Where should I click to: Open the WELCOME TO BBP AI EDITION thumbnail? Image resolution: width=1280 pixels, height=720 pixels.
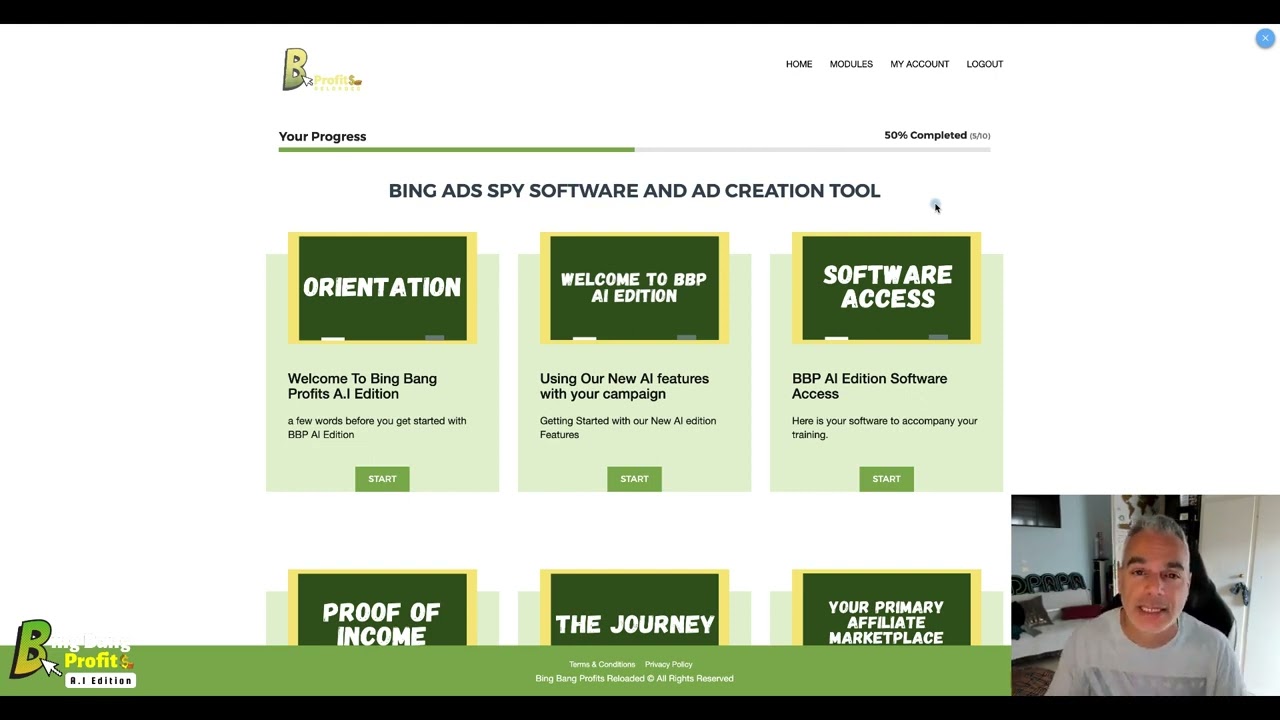click(x=634, y=288)
